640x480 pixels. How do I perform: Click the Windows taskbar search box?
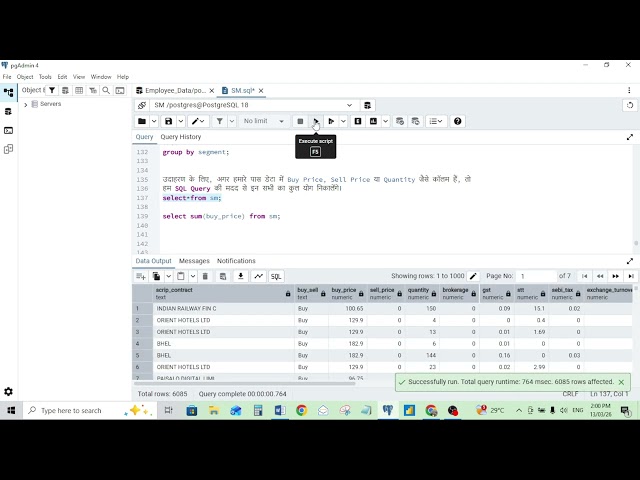point(90,410)
